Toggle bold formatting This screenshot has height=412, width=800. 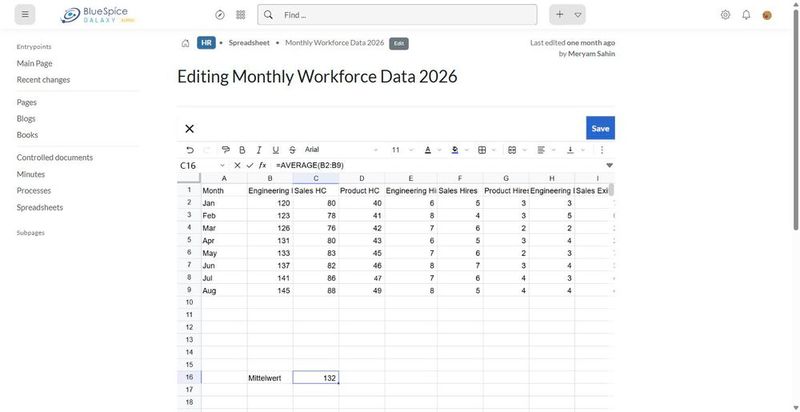(242, 150)
